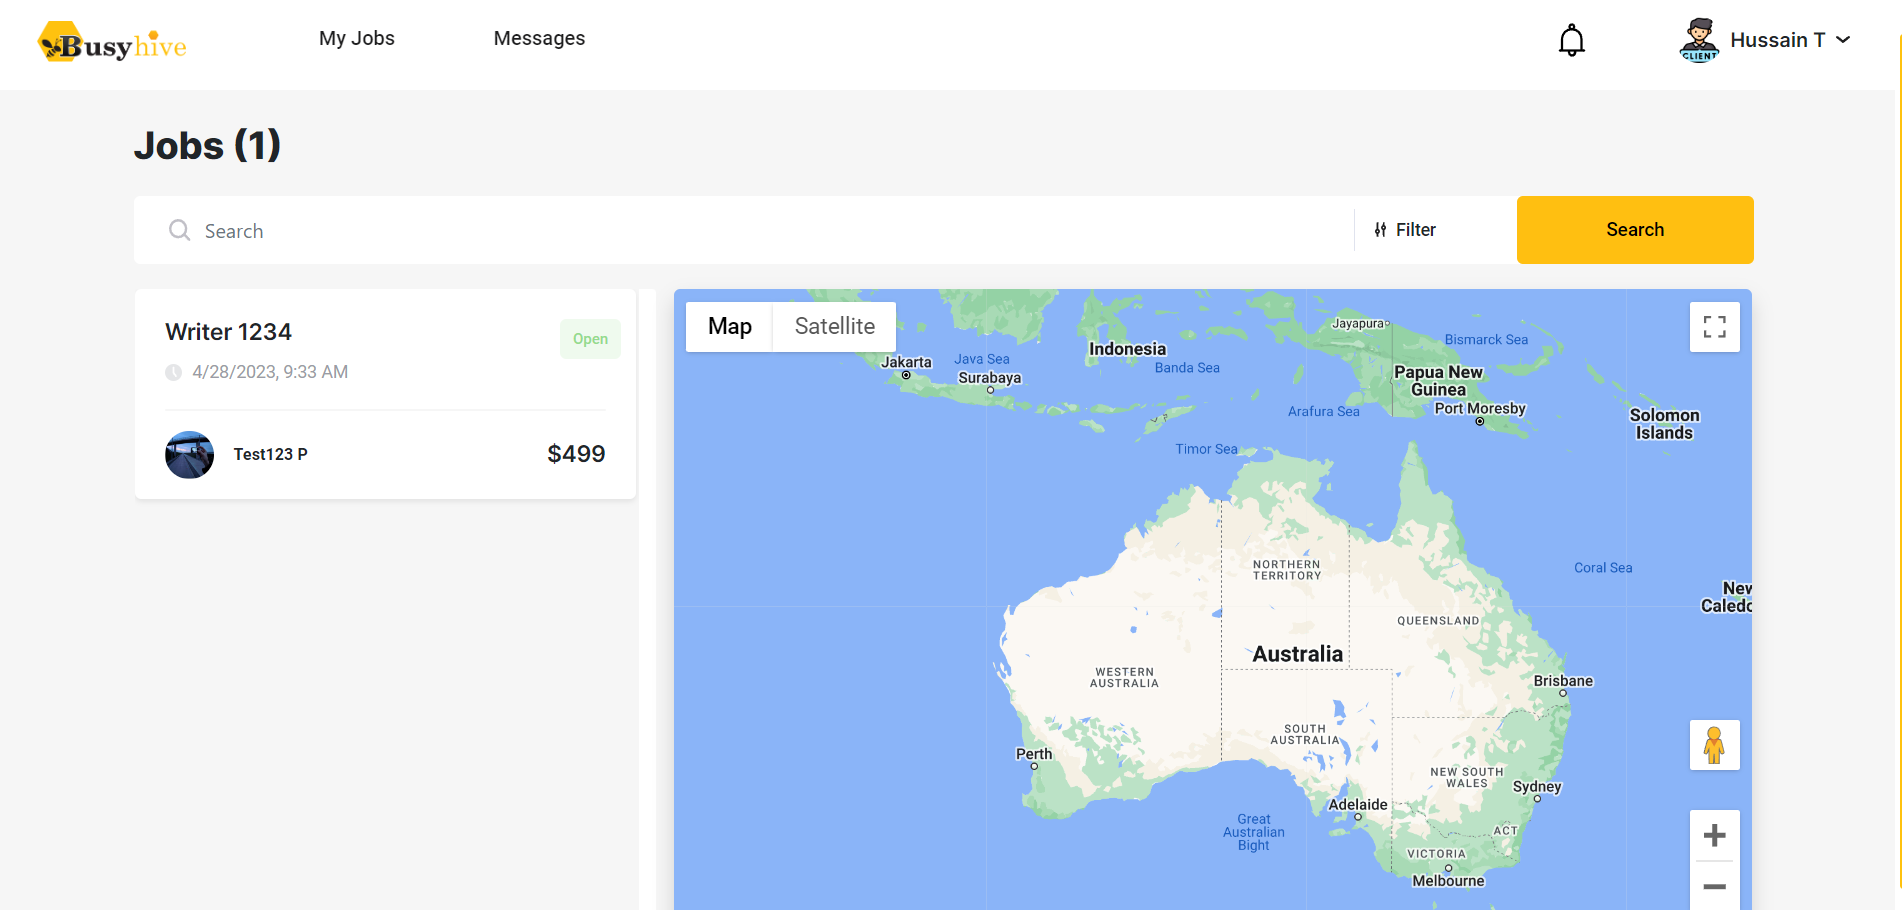Click Sydney on the map
This screenshot has width=1902, height=910.
click(x=1537, y=787)
